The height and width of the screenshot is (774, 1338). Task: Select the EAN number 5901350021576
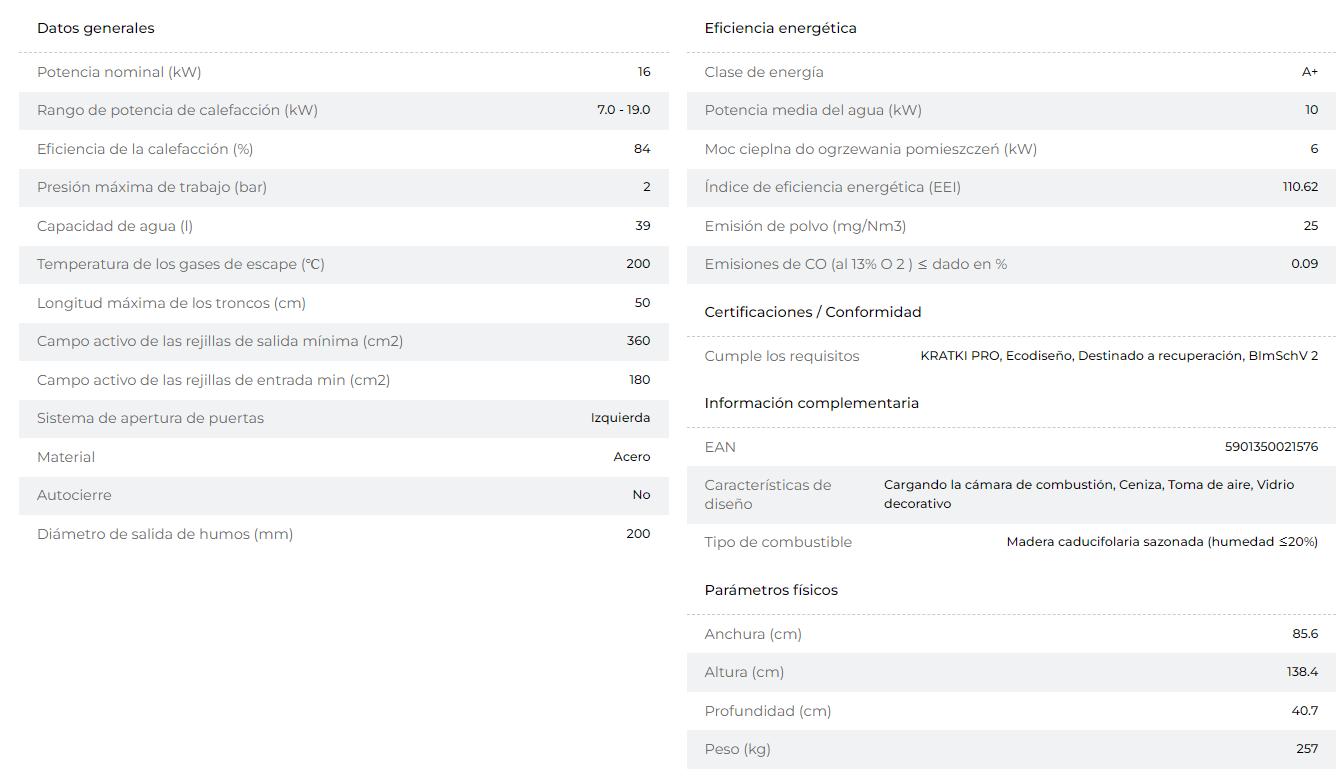coord(1271,447)
